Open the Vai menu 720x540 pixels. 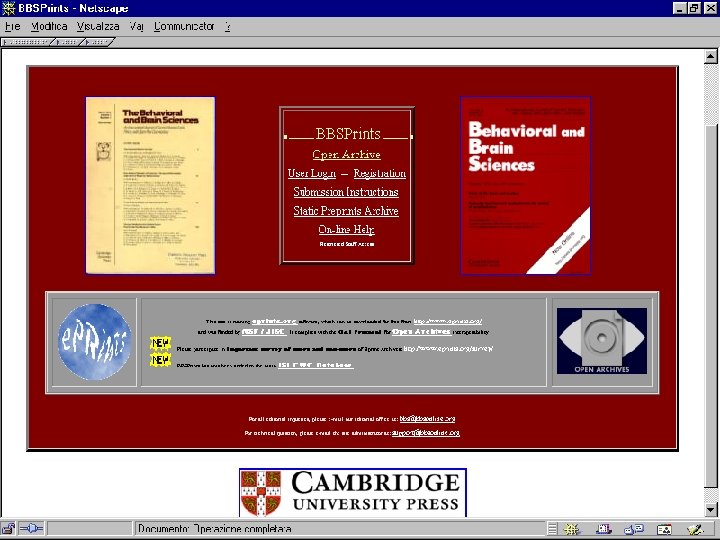pyautogui.click(x=136, y=27)
